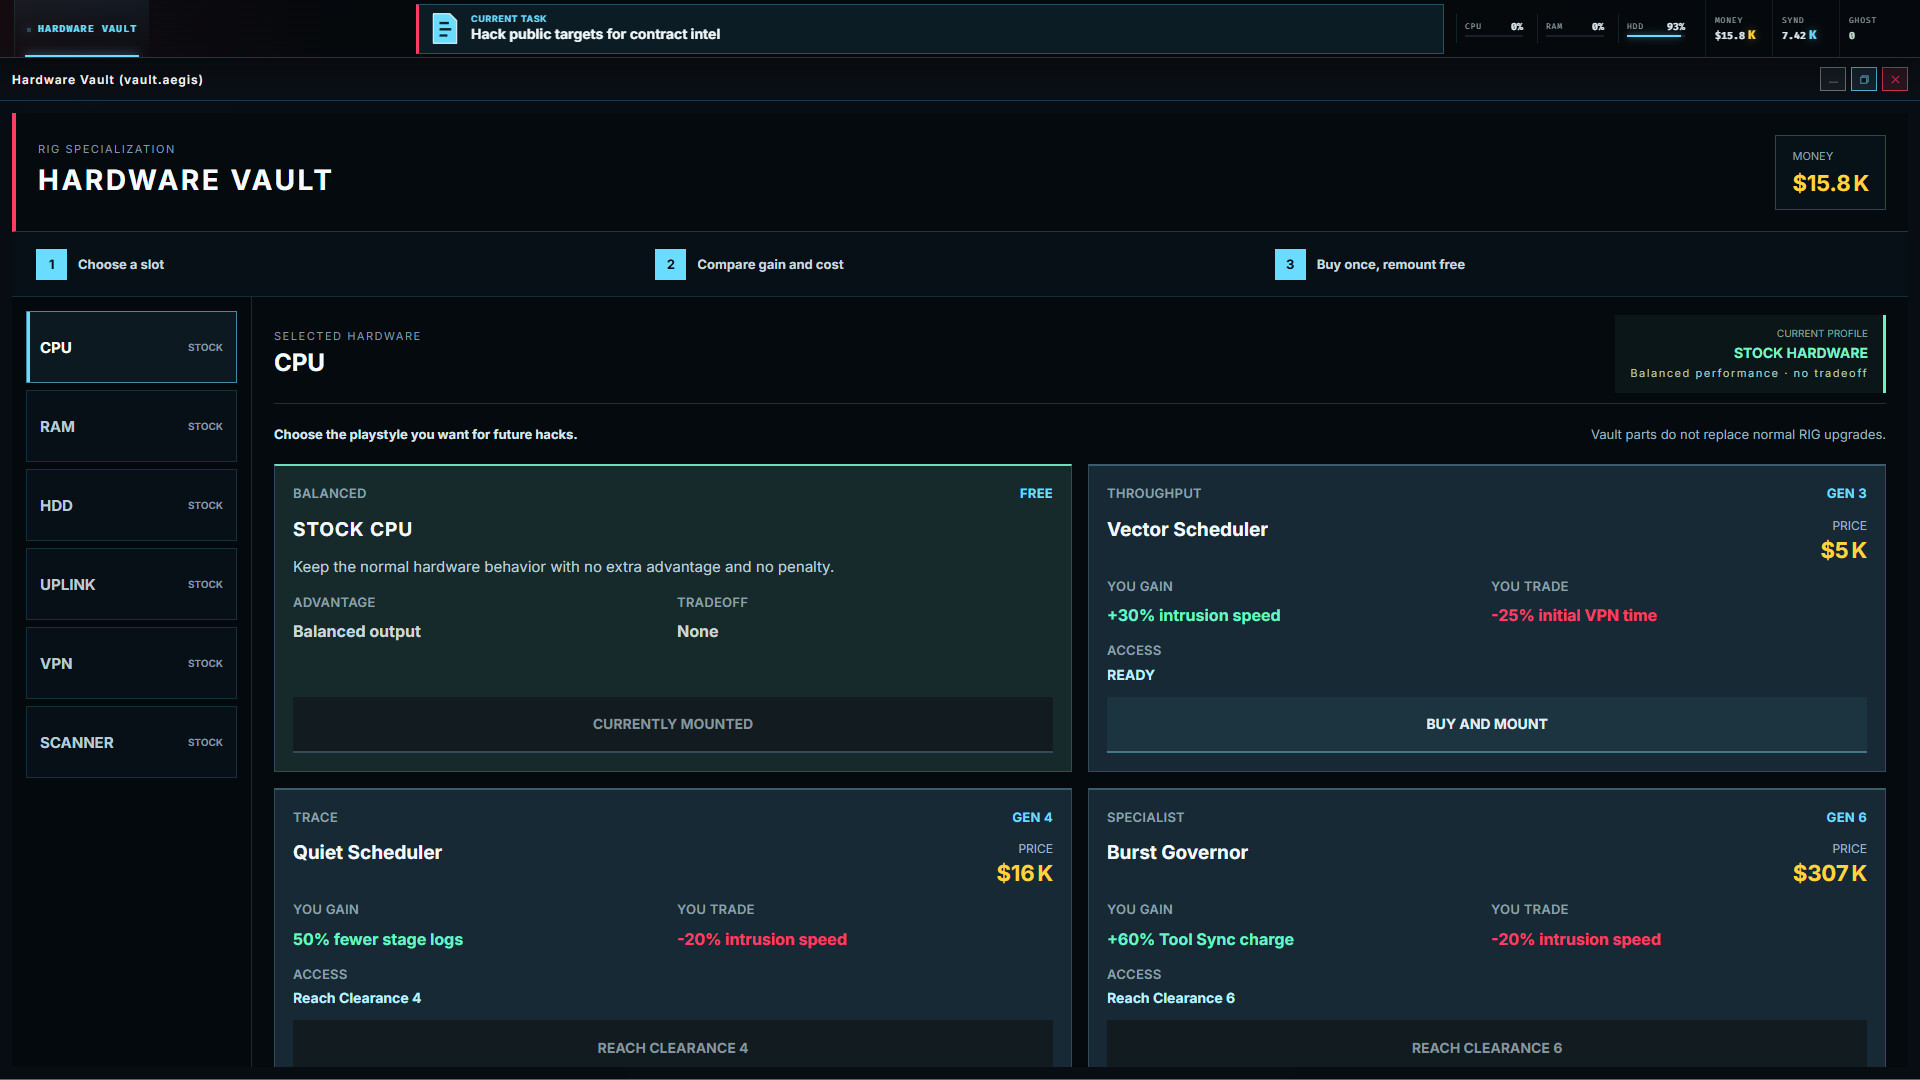Click step 3 Buy once, remount free
Screen dimensions: 1920x1080
click(1370, 264)
